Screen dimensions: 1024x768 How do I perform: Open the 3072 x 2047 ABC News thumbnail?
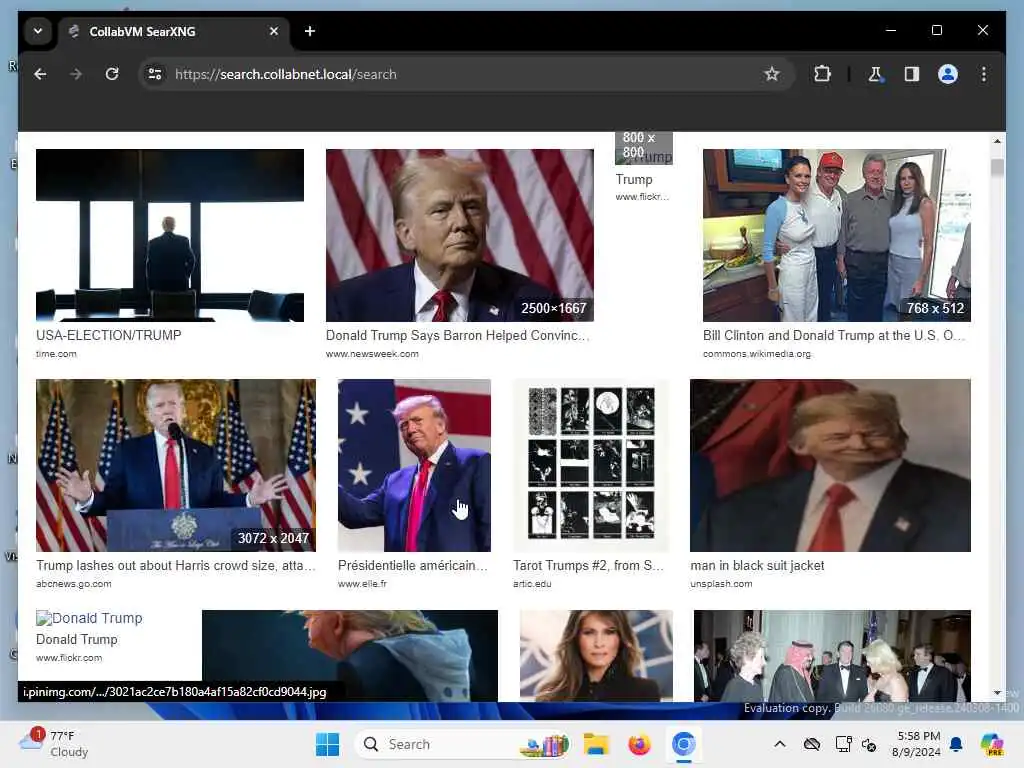pos(176,465)
